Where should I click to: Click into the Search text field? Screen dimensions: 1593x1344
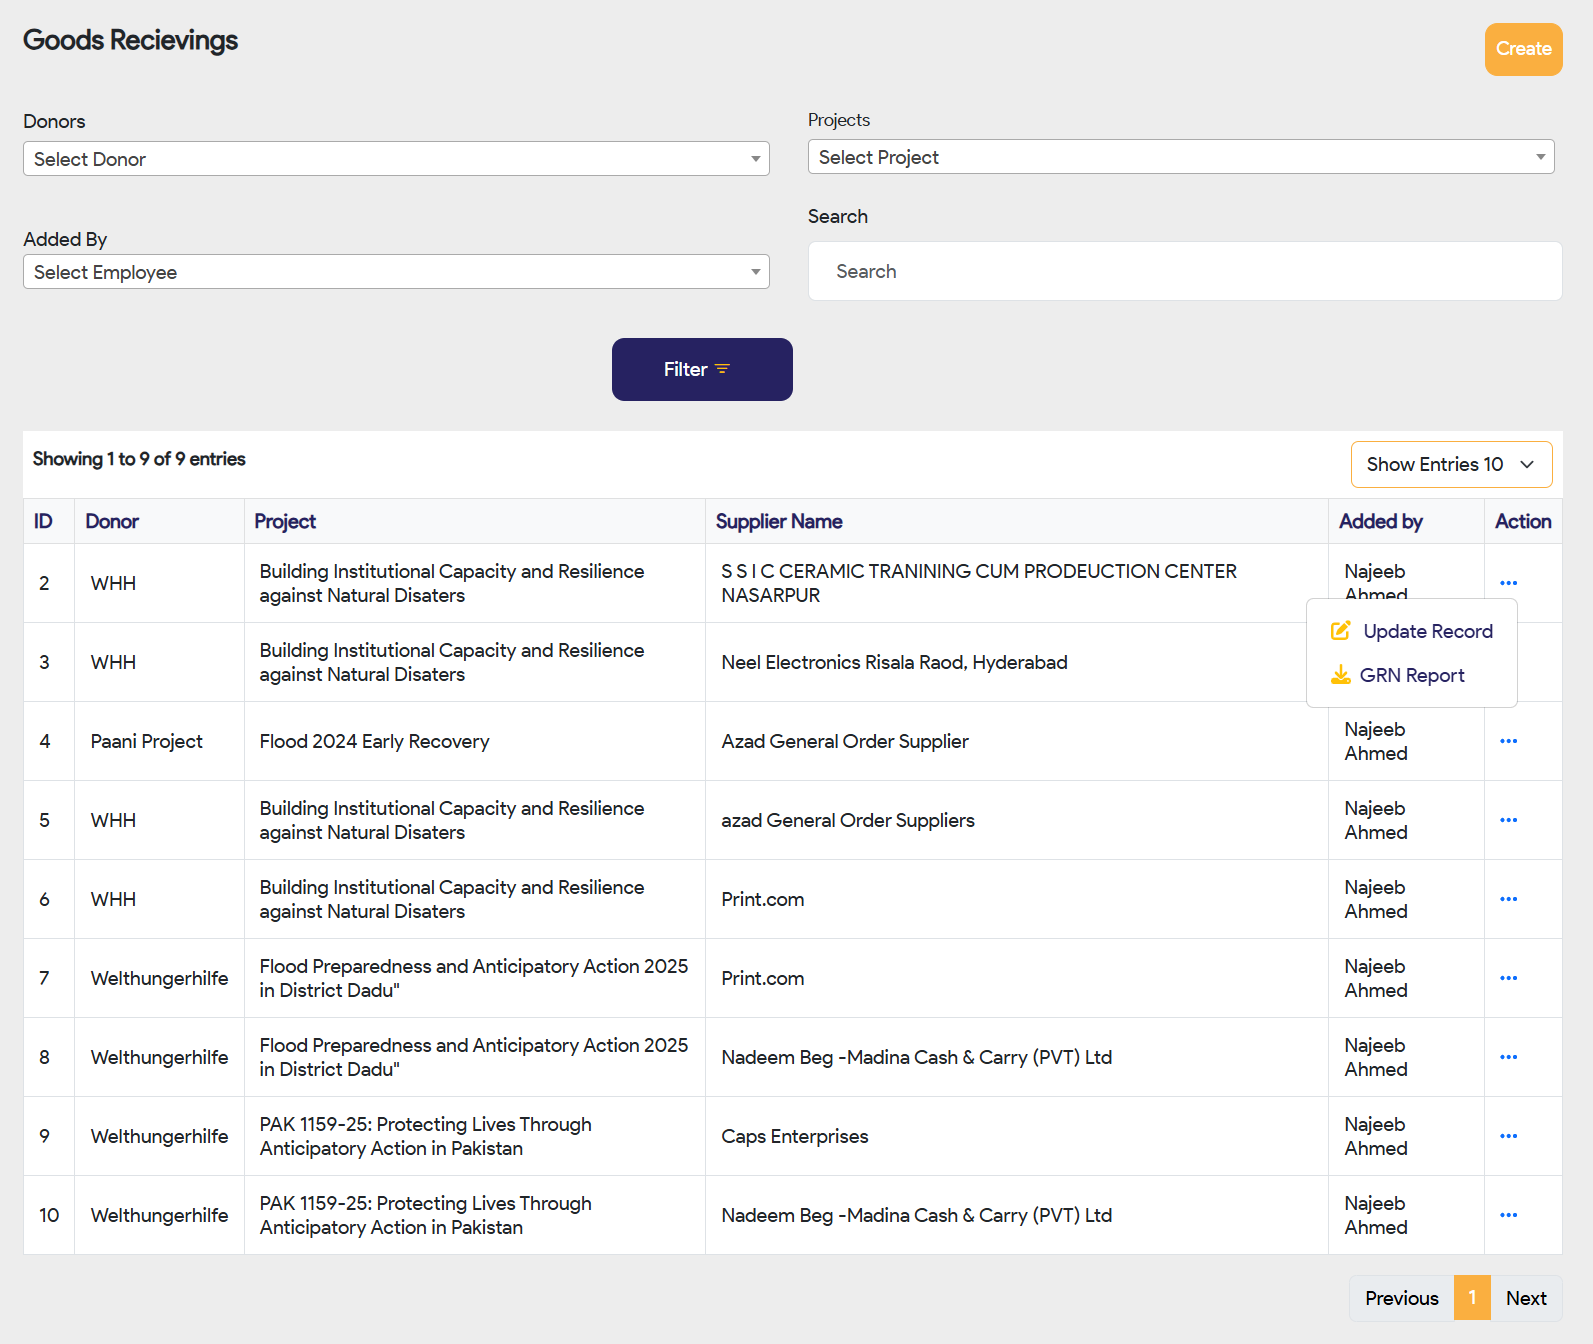(1184, 271)
